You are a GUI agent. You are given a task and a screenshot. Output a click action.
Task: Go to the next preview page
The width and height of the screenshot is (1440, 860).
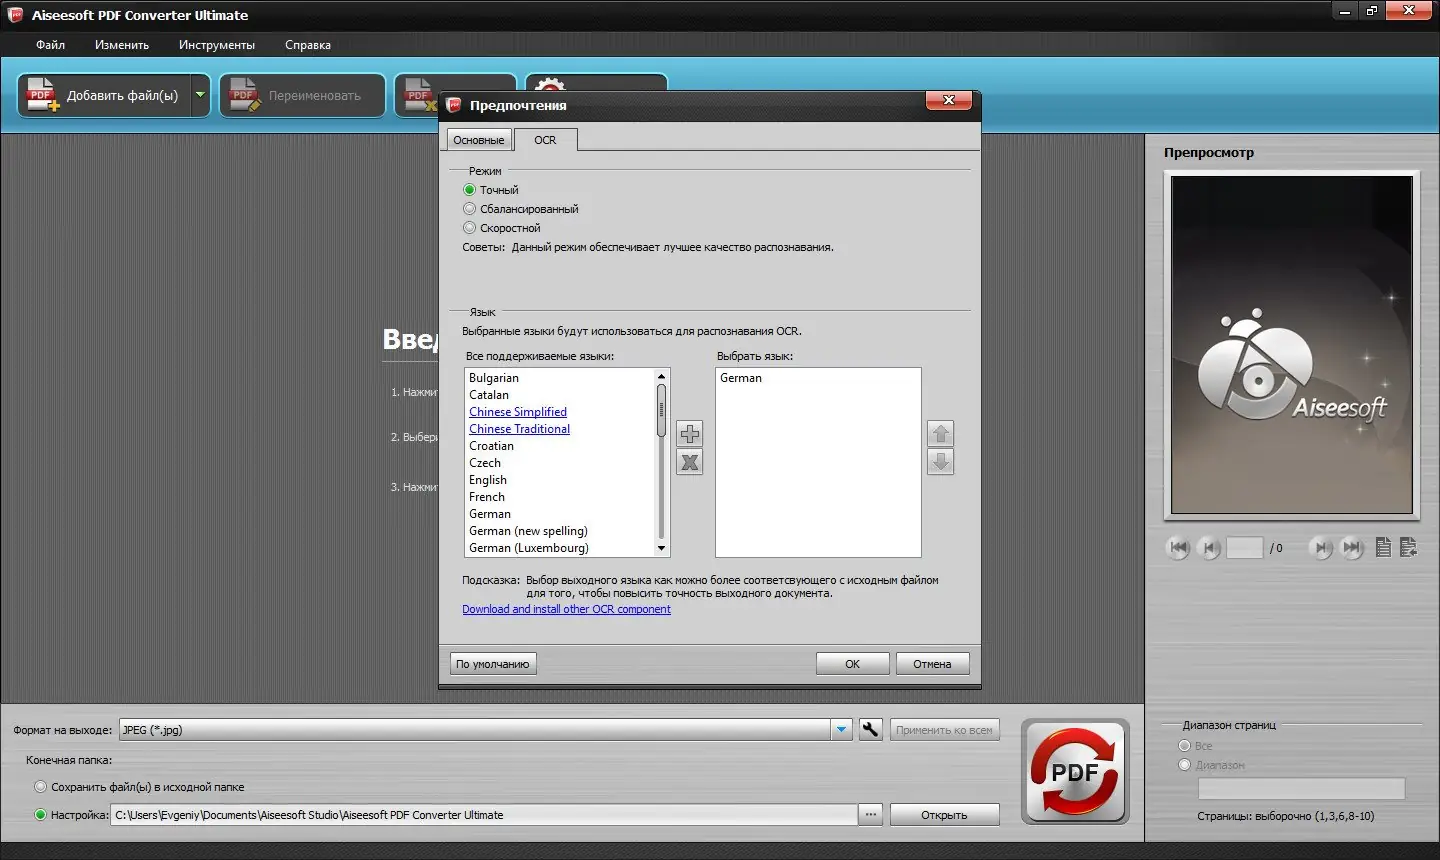(x=1321, y=548)
